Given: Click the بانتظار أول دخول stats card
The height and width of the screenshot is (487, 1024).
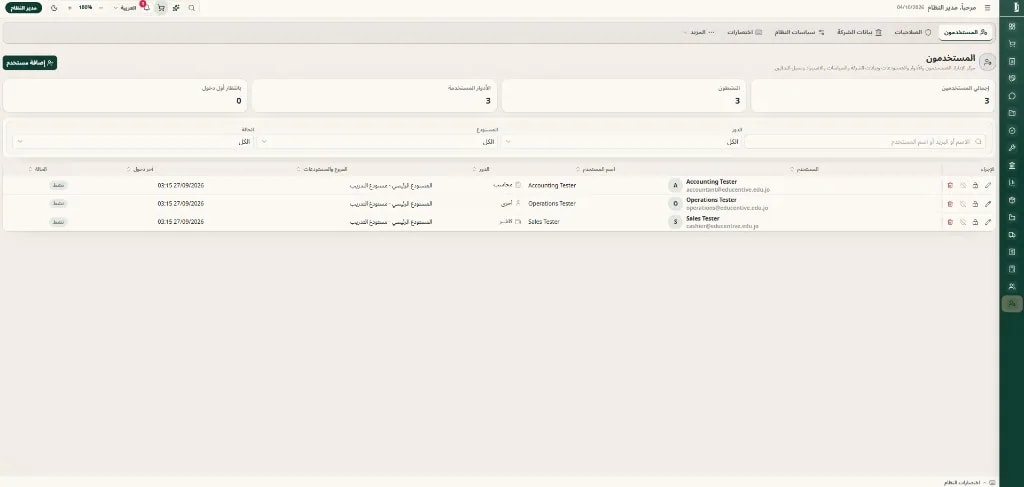Looking at the screenshot, I should (125, 96).
